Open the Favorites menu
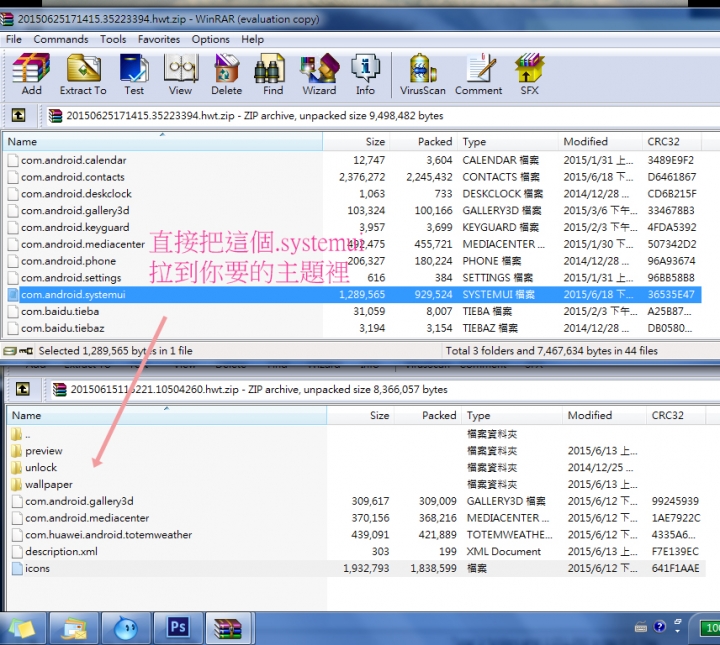The width and height of the screenshot is (720, 645). [x=159, y=39]
